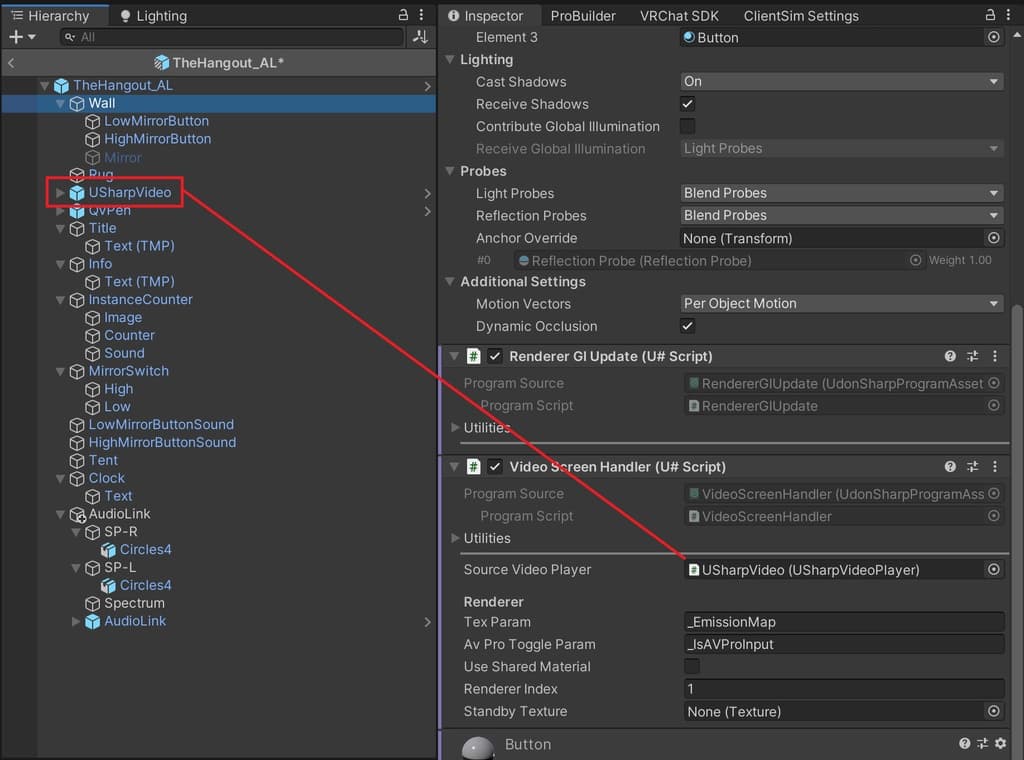Enable Contribute Global Illumination checkbox
Screen dimensions: 1024x760
(x=688, y=127)
